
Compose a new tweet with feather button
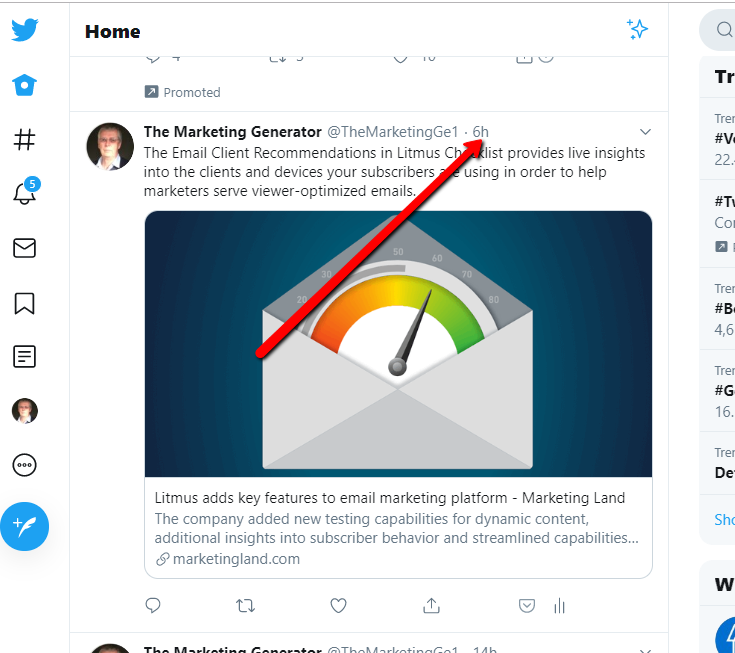tap(24, 526)
